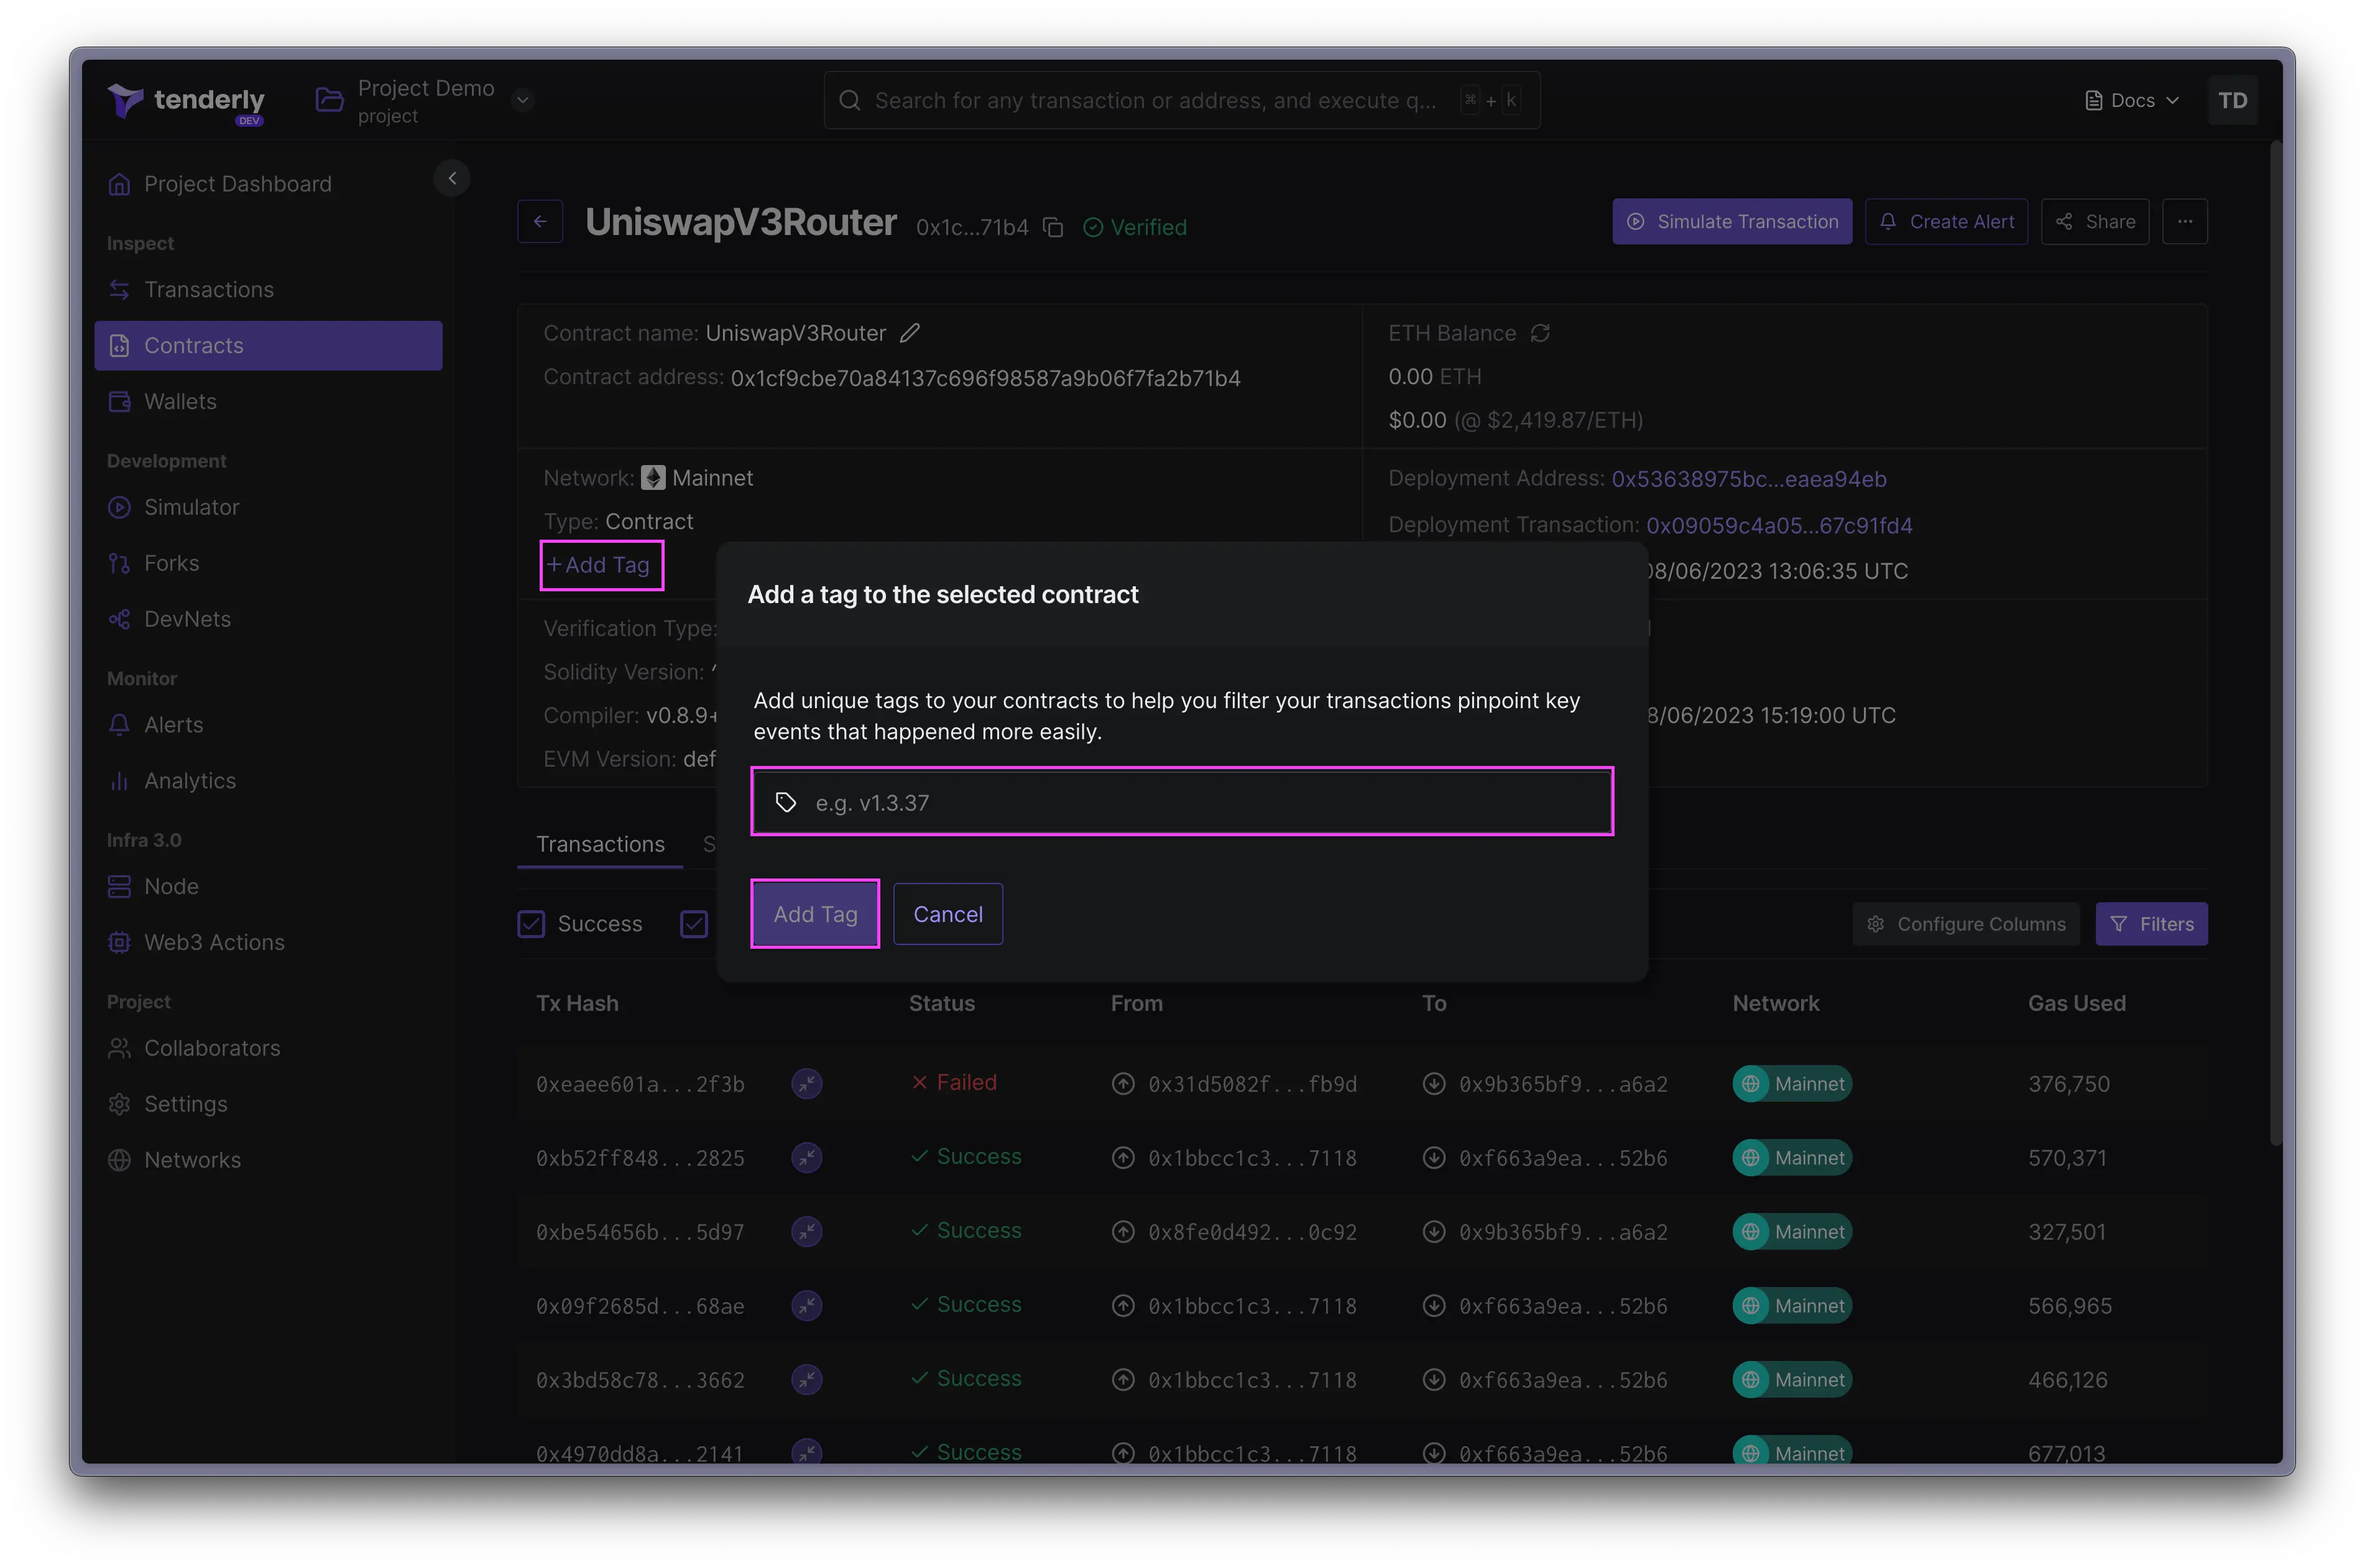Click the trace icon for tx 0x3bd58c78...3662
Screen dimensions: 2365x1568
pyautogui.click(x=807, y=1379)
